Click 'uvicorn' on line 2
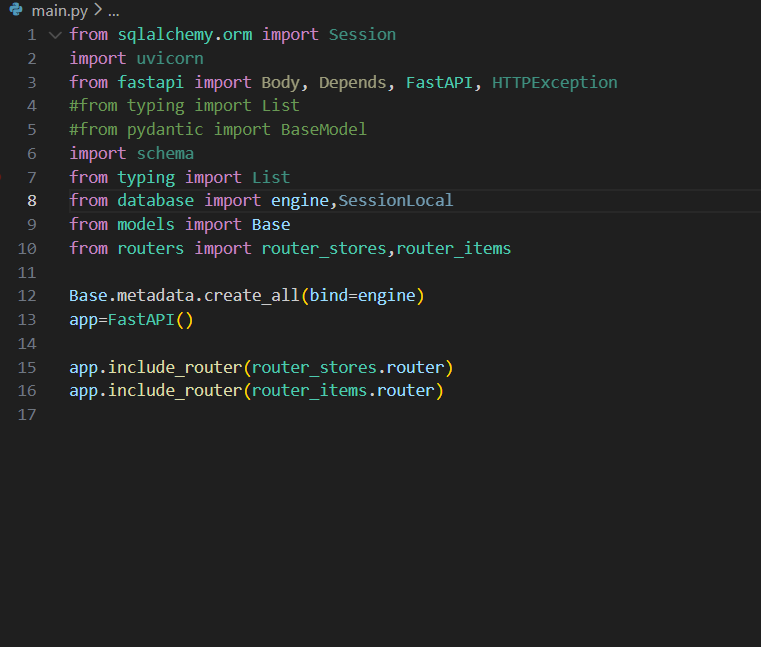Screen dimensions: 761x647 click(170, 59)
